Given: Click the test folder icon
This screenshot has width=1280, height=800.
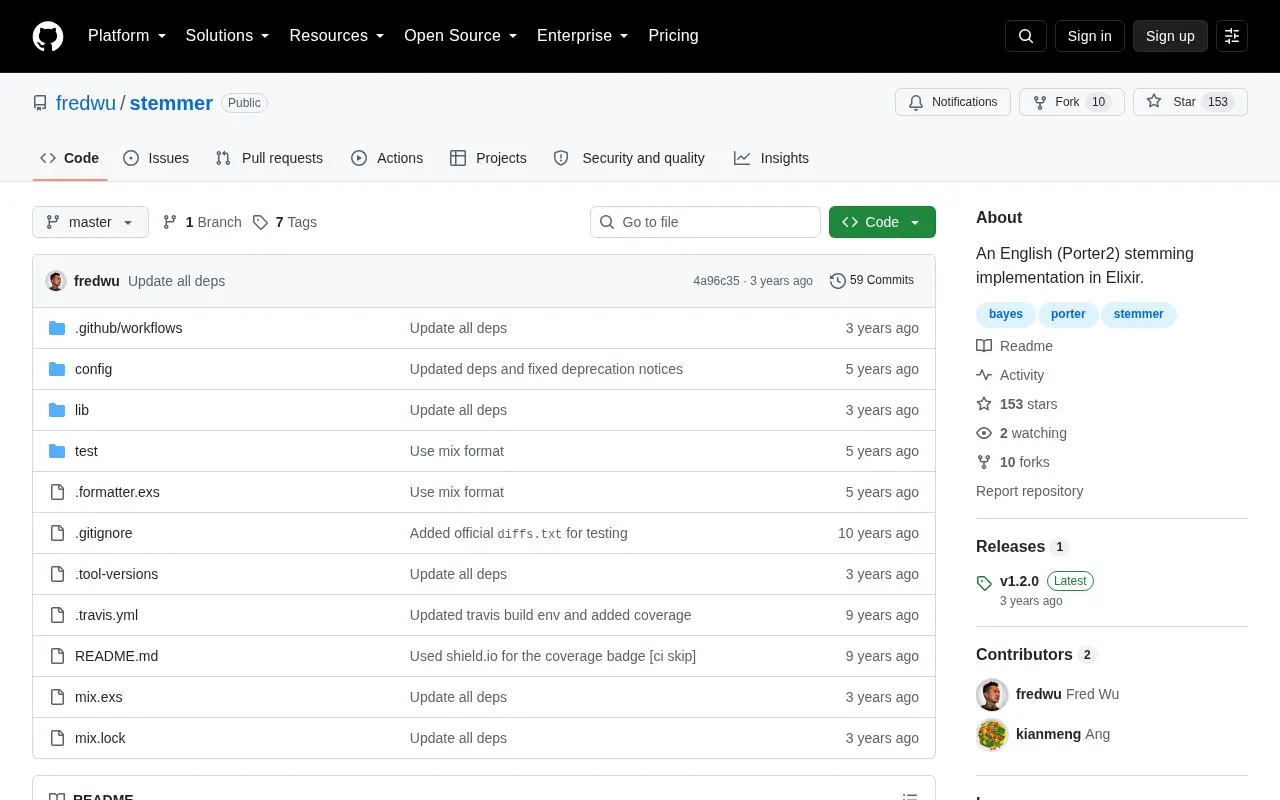Looking at the screenshot, I should (x=57, y=451).
